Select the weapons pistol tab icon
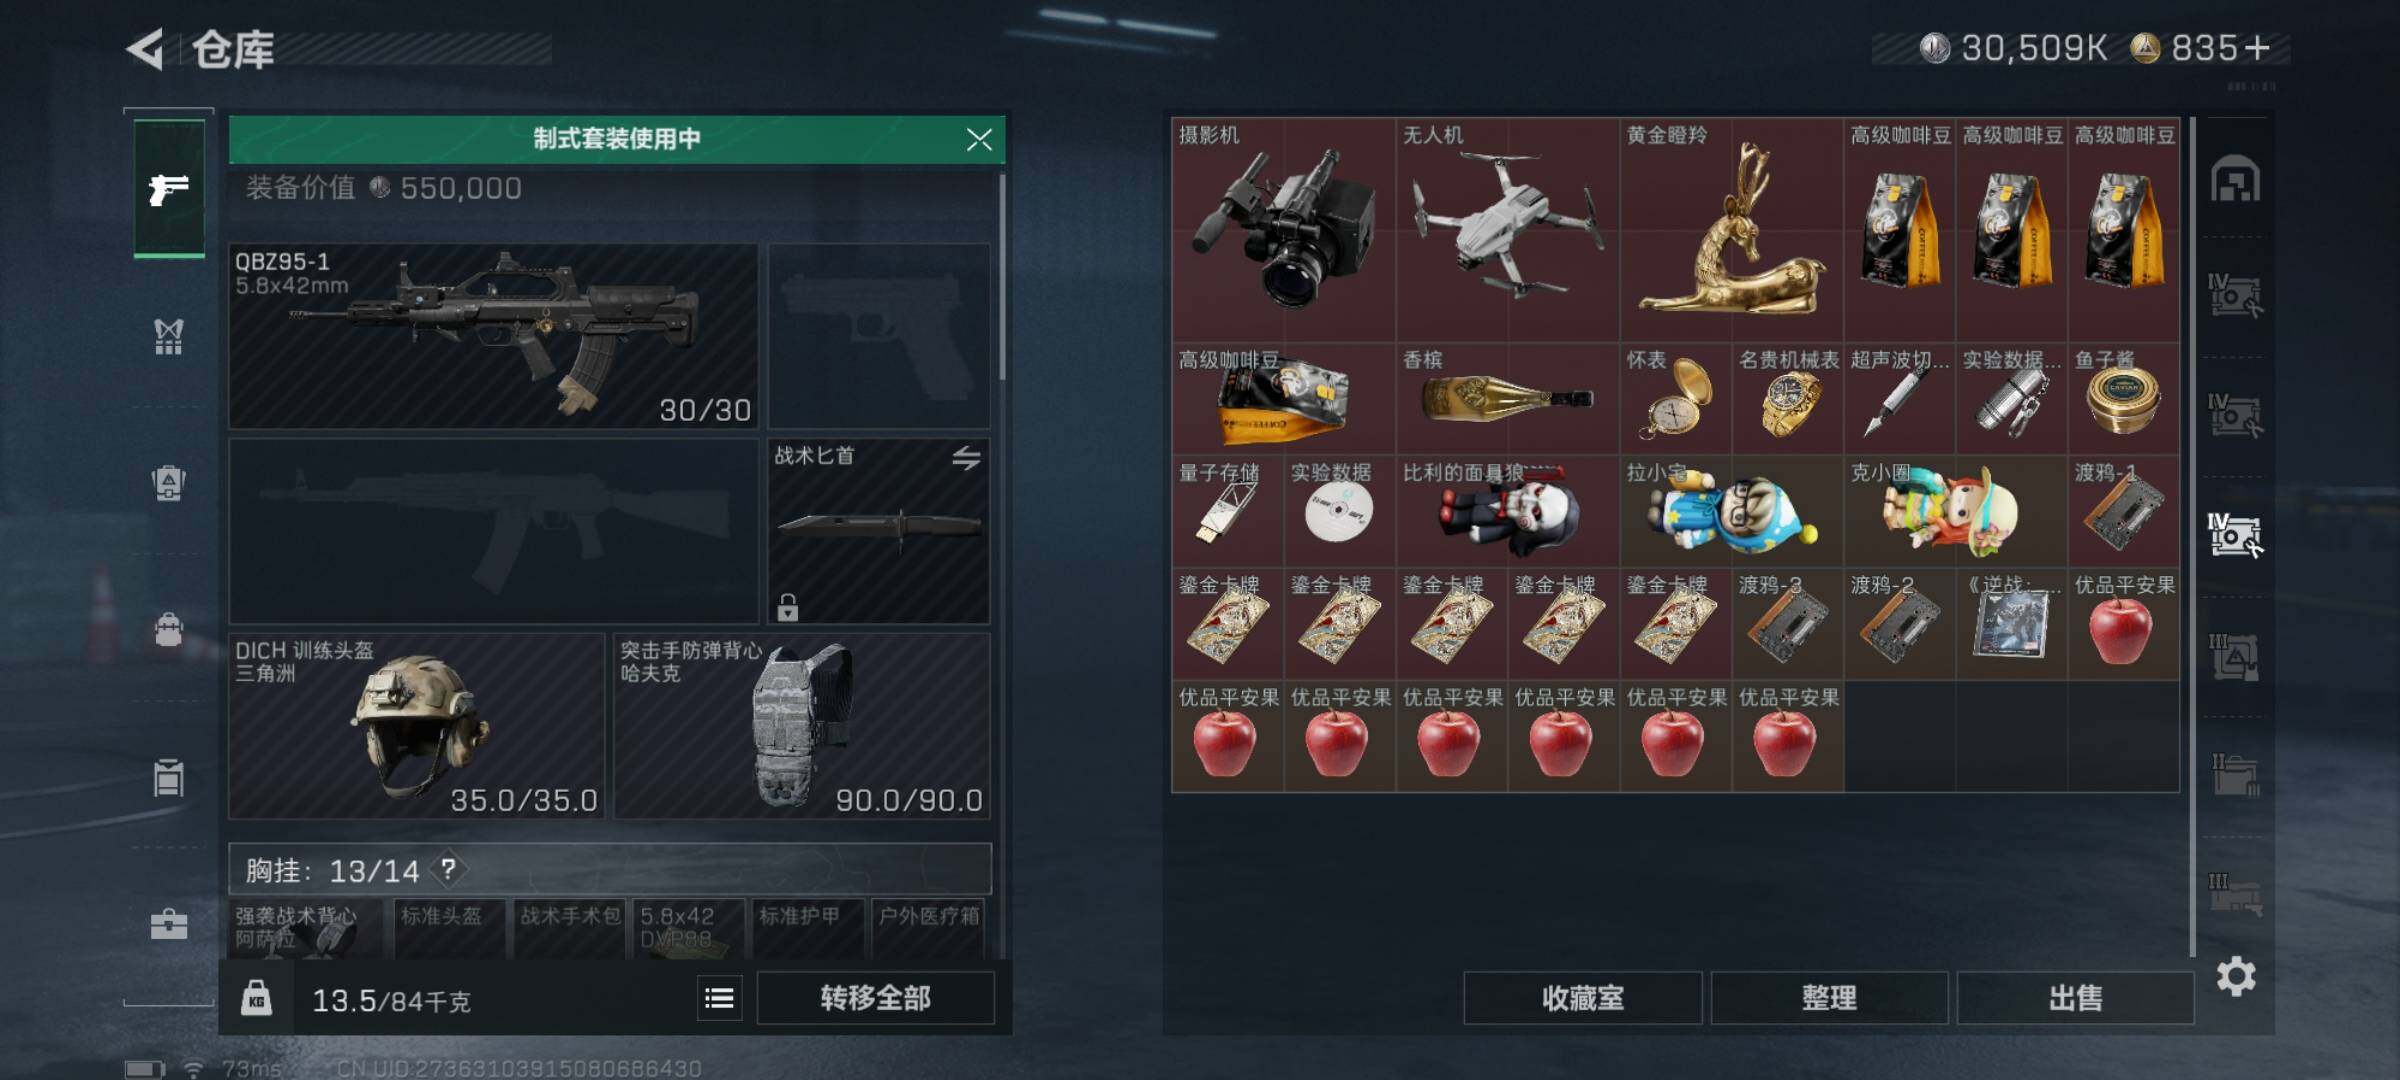 (169, 188)
